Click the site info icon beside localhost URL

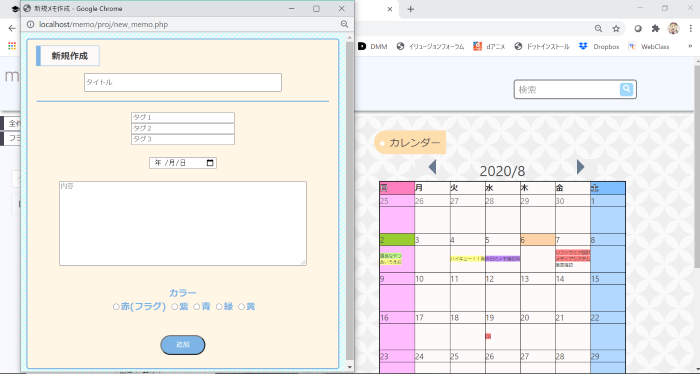pos(30,25)
